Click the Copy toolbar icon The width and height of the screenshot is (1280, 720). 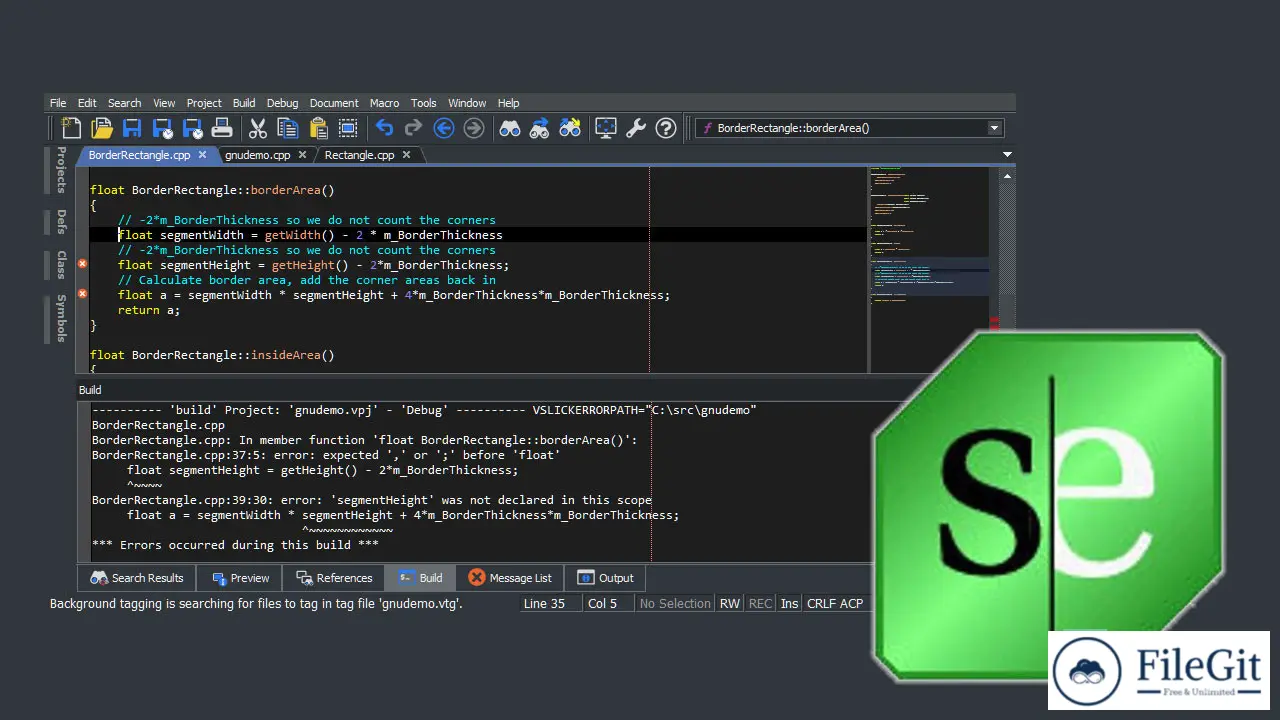coord(288,128)
